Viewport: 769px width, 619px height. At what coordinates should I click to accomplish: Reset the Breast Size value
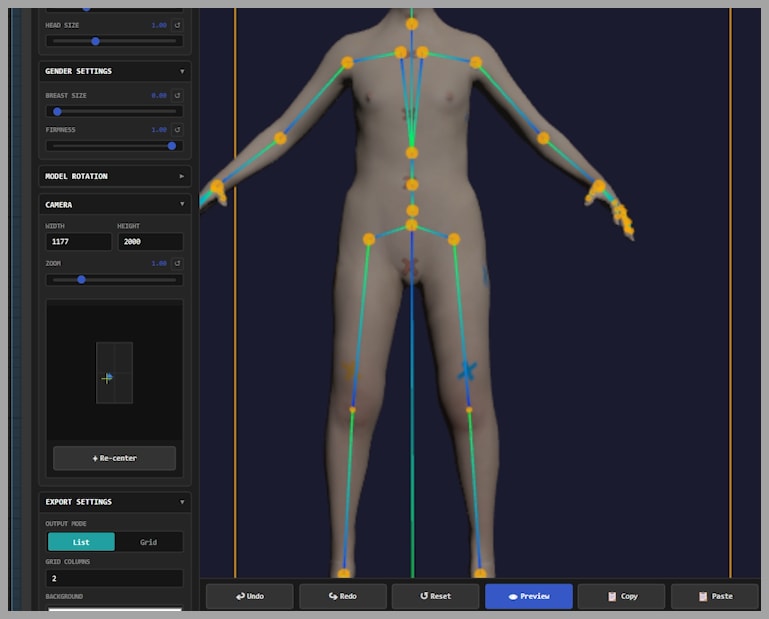coord(177,95)
